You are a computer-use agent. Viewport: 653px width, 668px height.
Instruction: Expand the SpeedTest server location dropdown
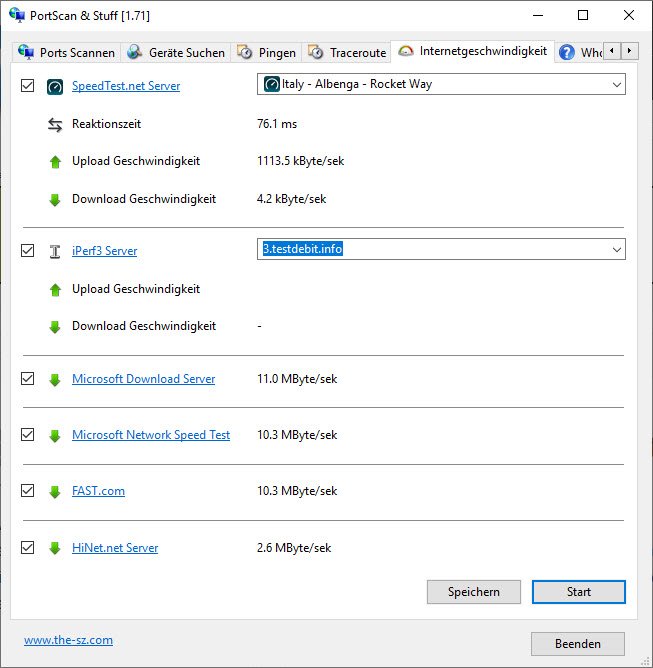click(x=616, y=85)
